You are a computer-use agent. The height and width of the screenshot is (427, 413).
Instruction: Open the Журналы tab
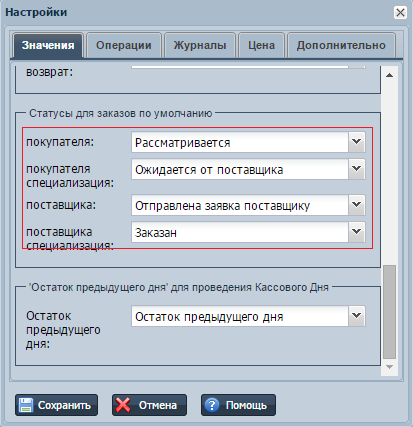click(200, 45)
